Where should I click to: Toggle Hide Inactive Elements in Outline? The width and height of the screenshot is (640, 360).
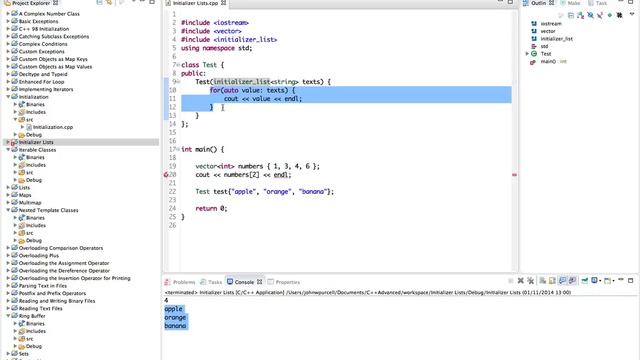point(619,15)
